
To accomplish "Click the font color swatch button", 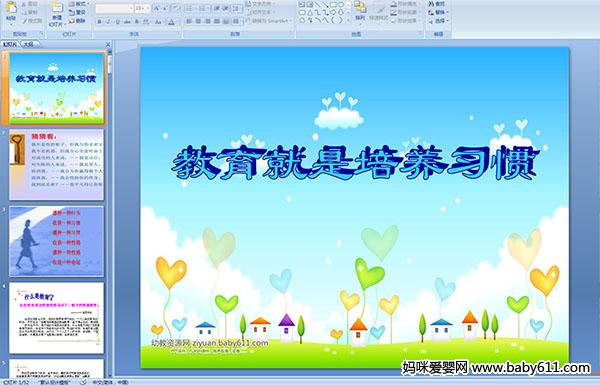I will point(171,22).
